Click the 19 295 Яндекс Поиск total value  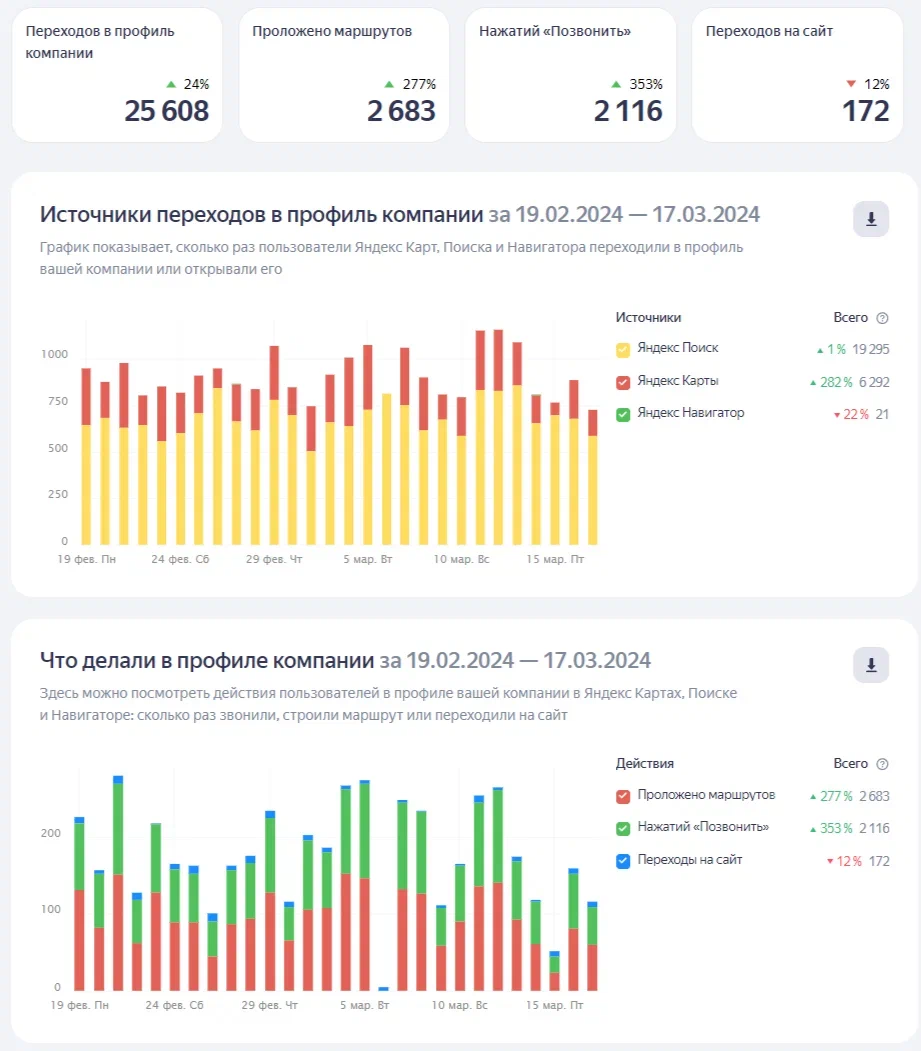pyautogui.click(x=871, y=349)
